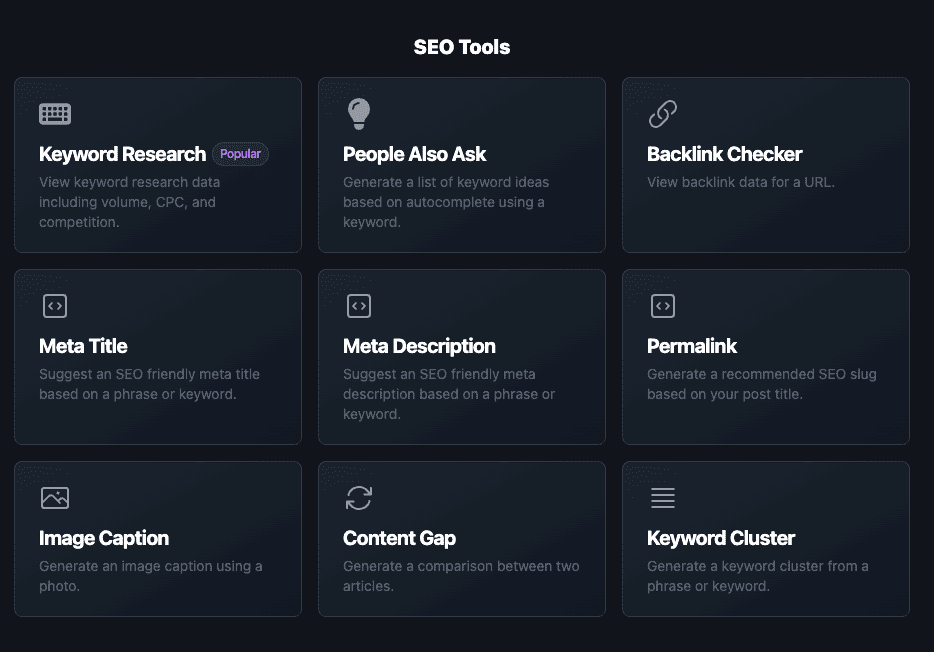
Task: Select the list icon on Keyword Cluster
Action: pyautogui.click(x=663, y=497)
